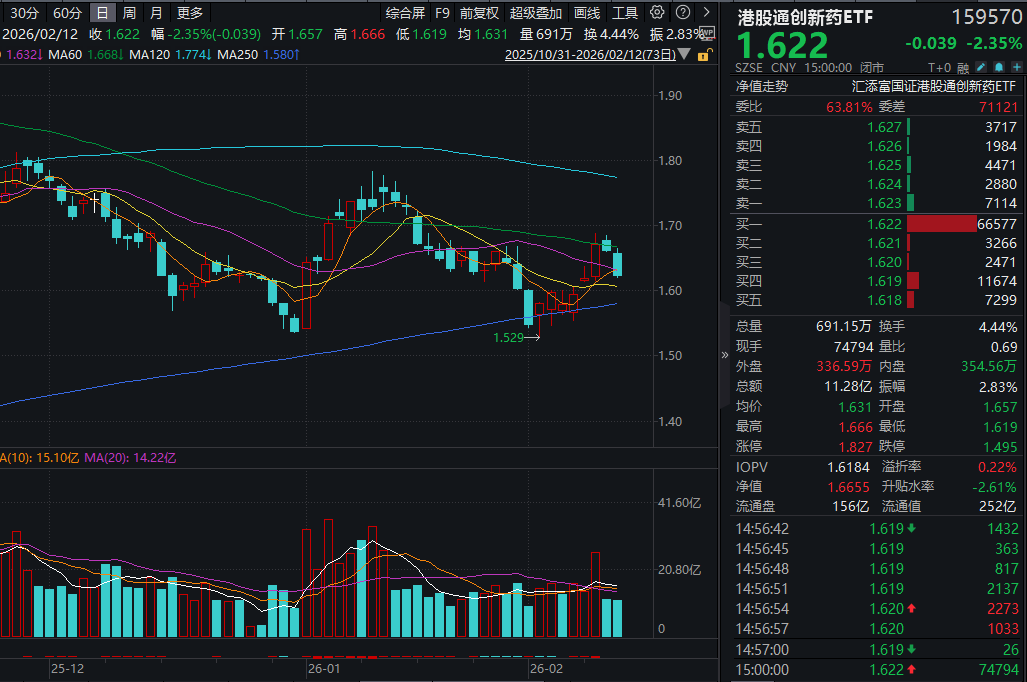Switch to the 日 daily chart tab

coord(104,13)
